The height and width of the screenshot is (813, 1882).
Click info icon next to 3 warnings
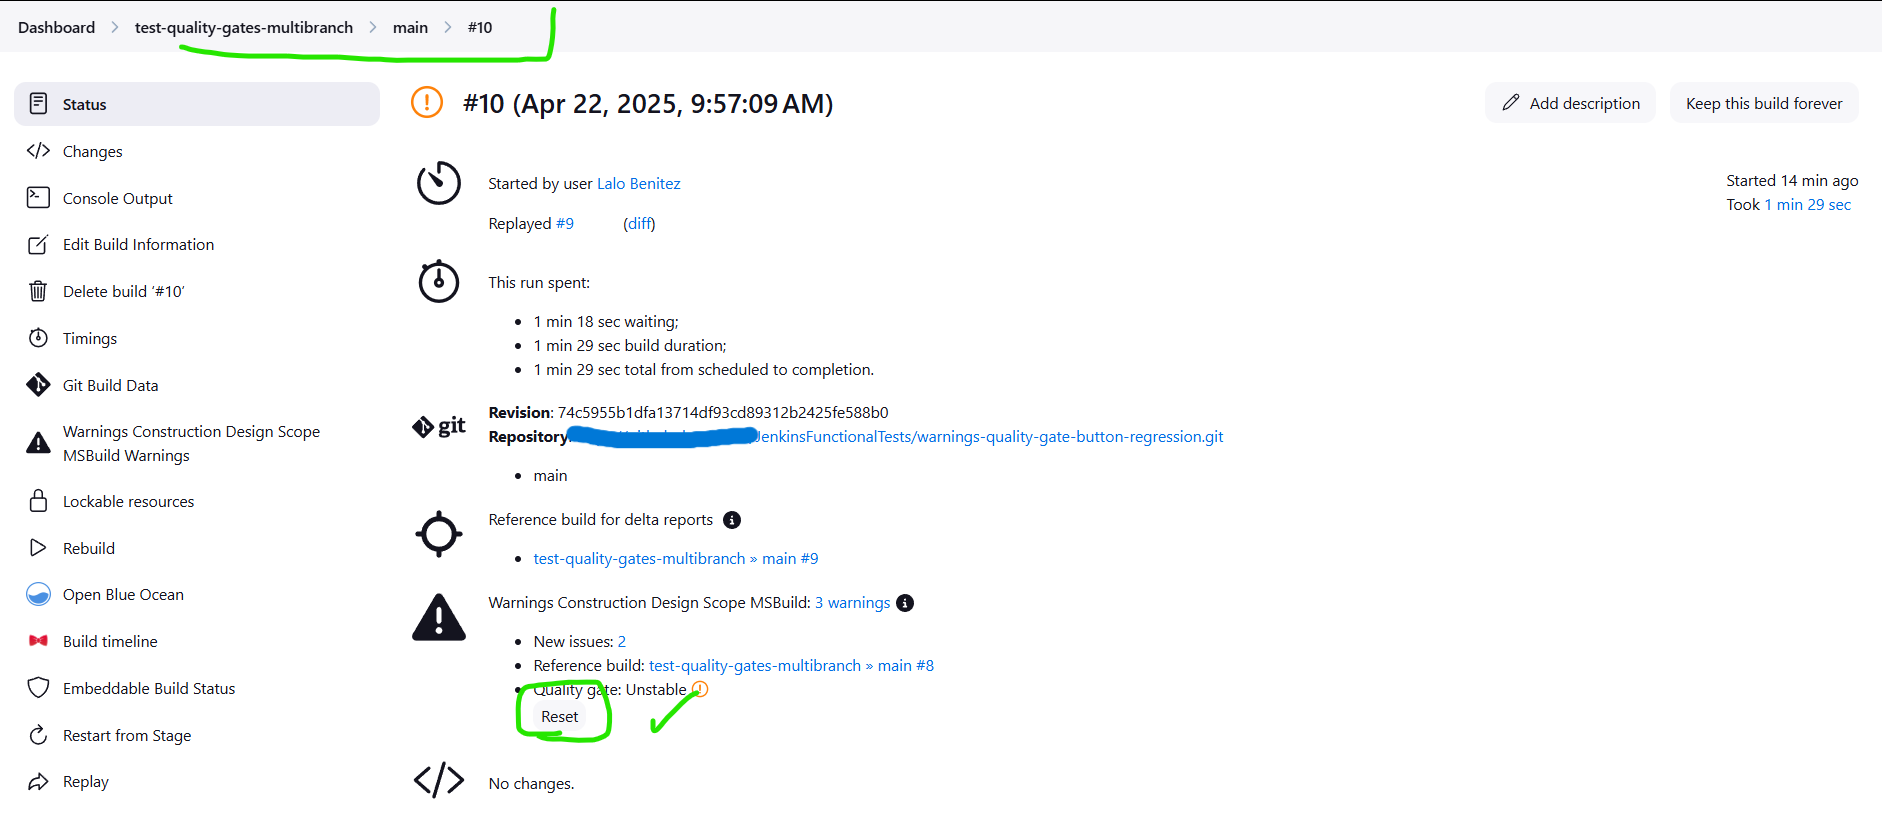coord(905,603)
